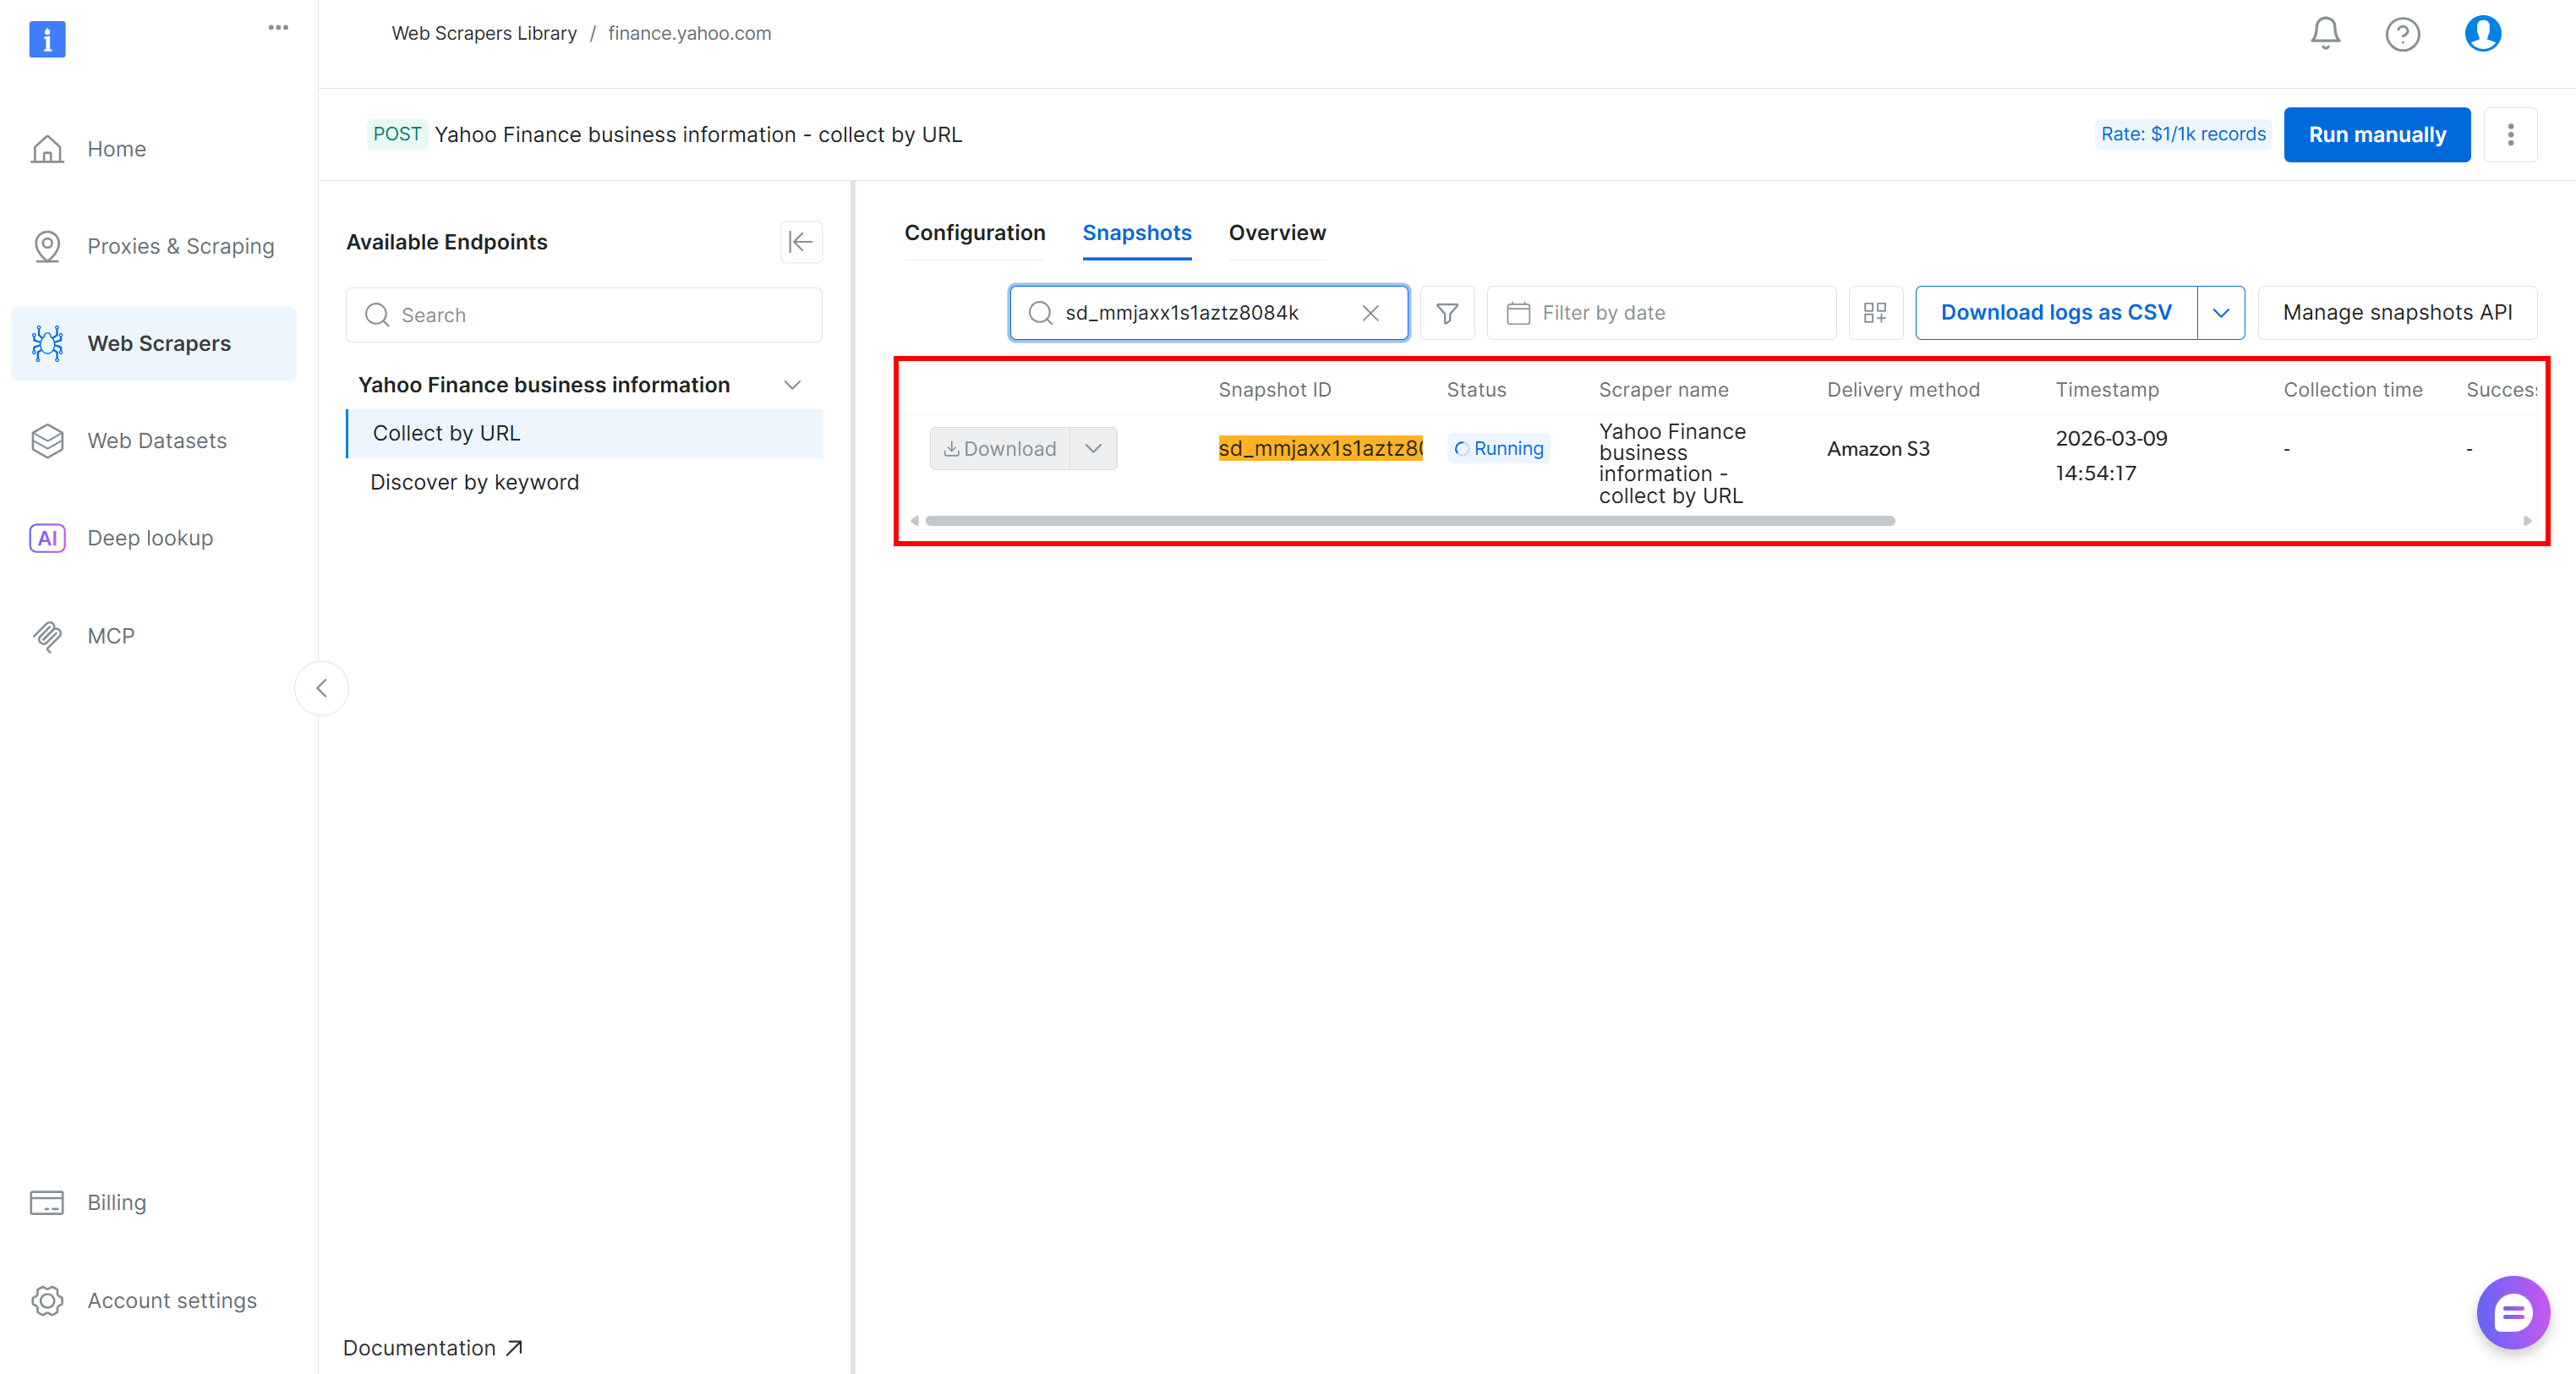The image size is (2576, 1374).
Task: Open the help icon in the top bar
Action: coord(2403,34)
